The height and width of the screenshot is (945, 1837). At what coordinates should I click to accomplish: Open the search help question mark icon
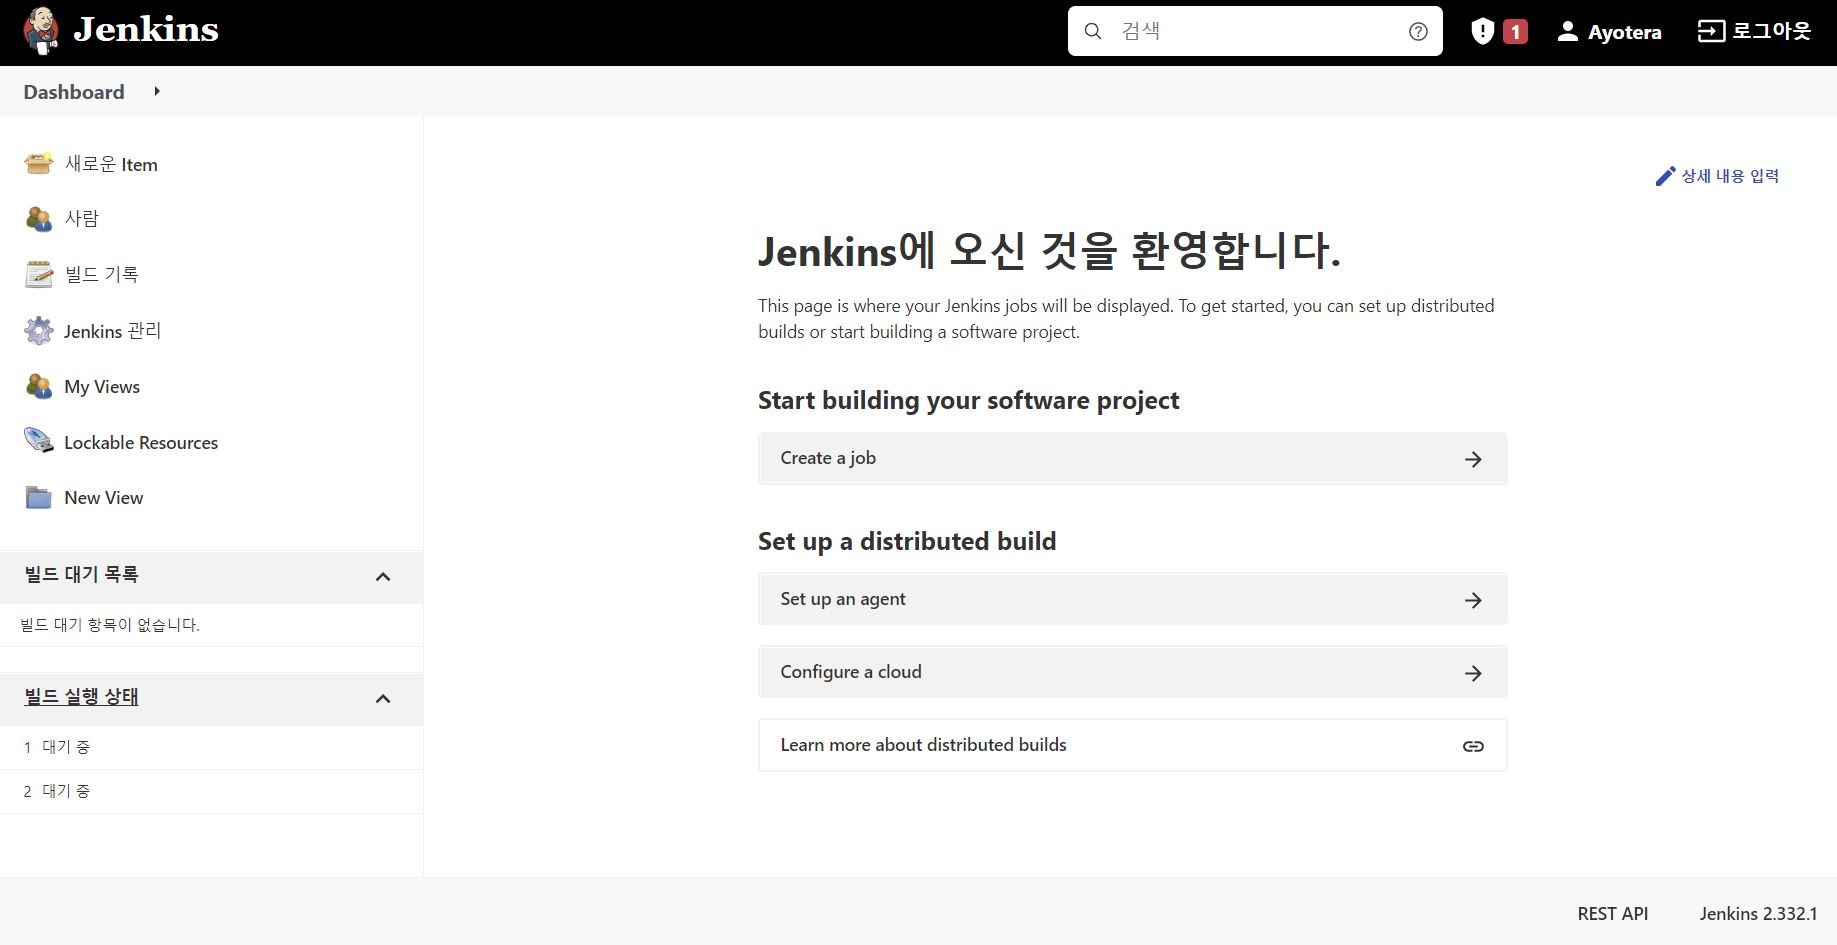[x=1418, y=31]
